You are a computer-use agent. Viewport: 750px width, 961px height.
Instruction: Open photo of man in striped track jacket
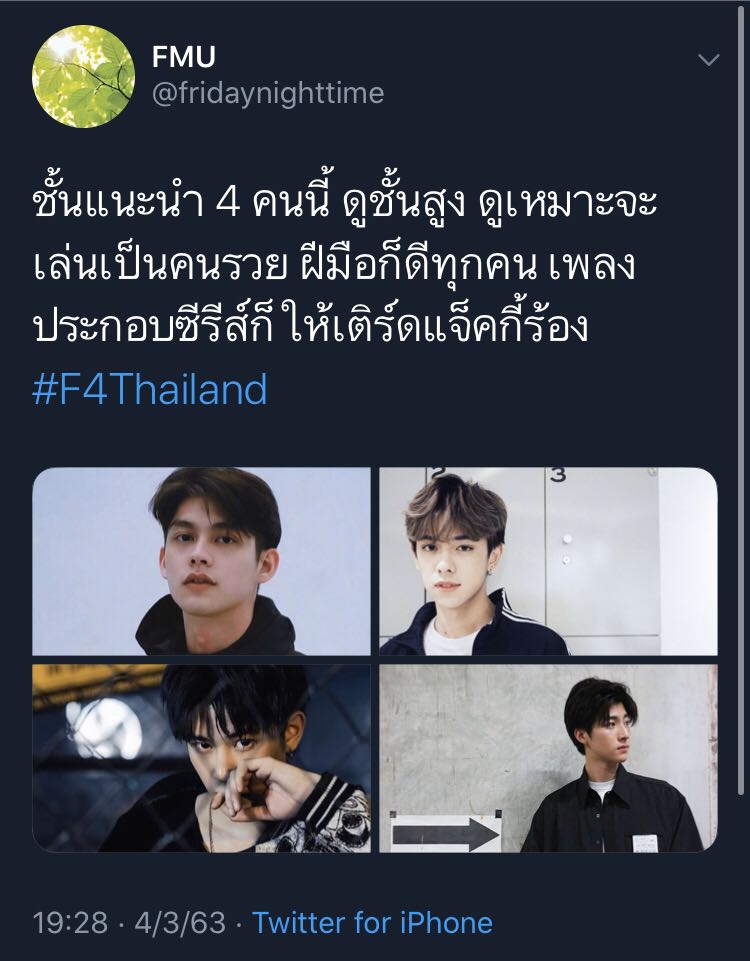[548, 561]
